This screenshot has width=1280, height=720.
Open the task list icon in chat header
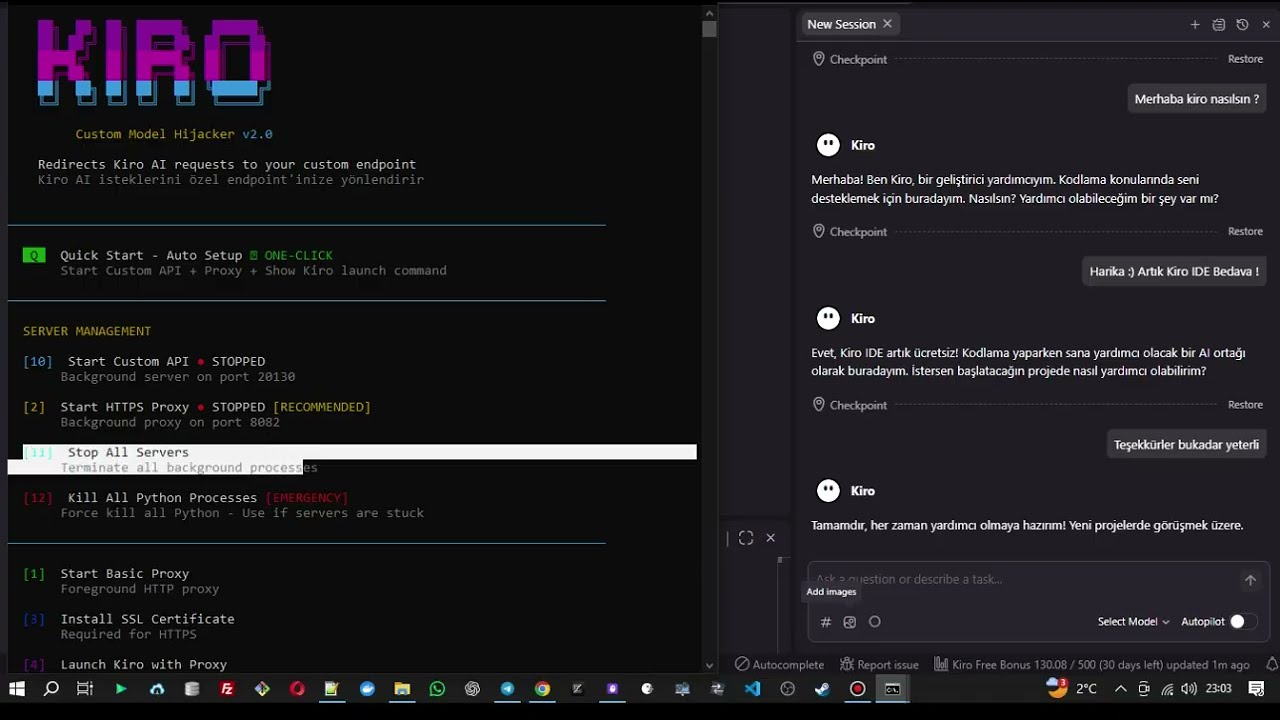click(x=1218, y=24)
